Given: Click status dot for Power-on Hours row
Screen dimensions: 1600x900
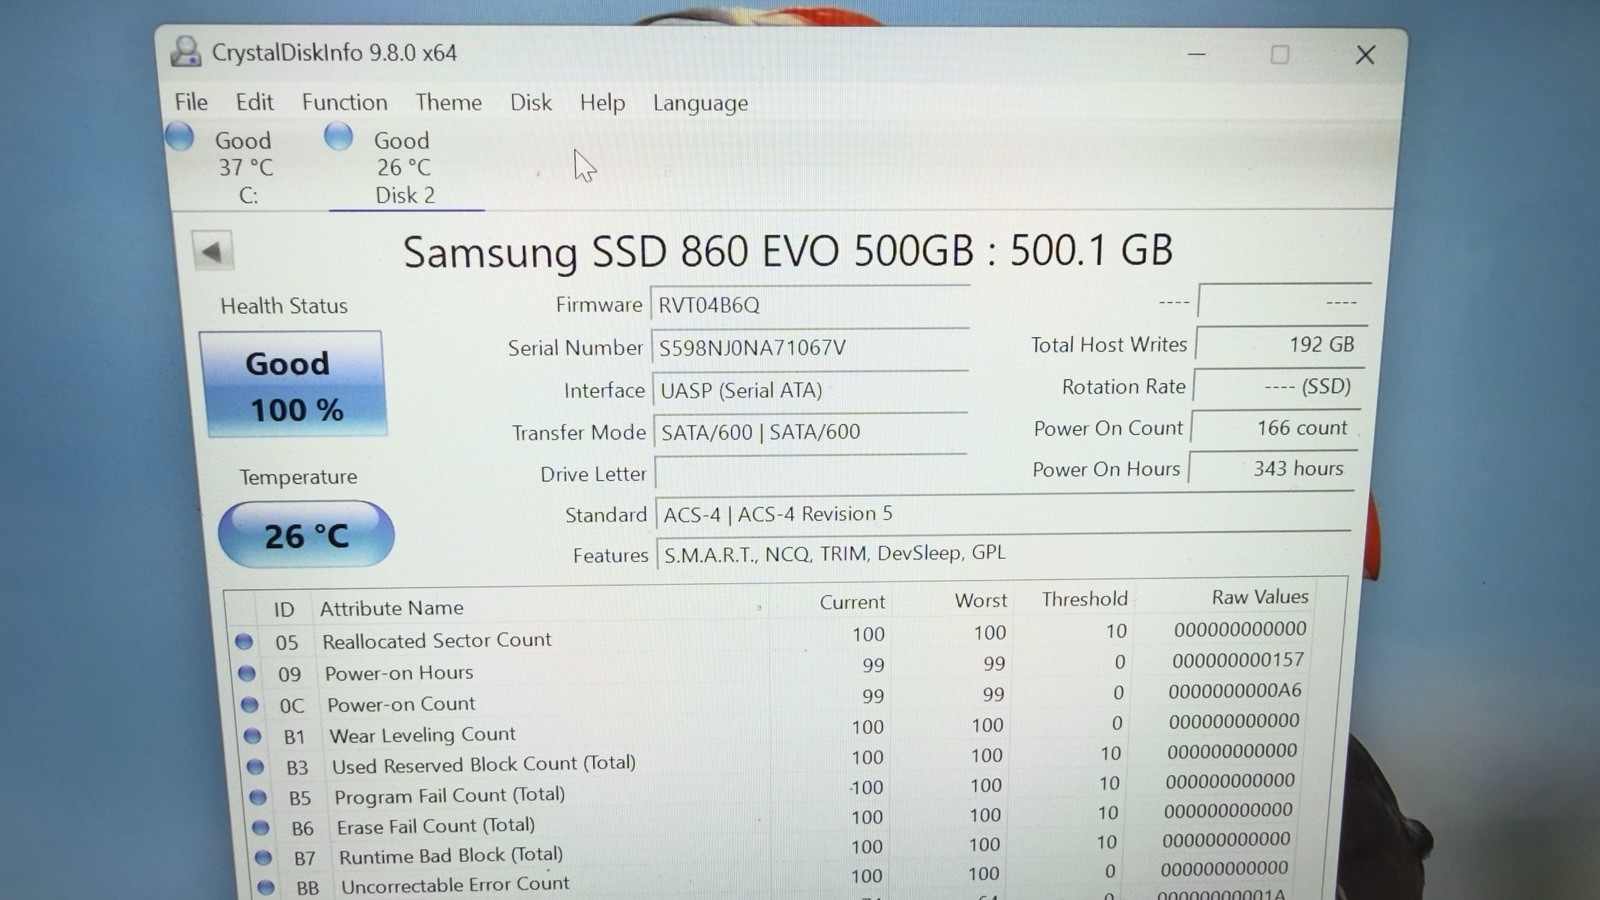Looking at the screenshot, I should [x=247, y=673].
